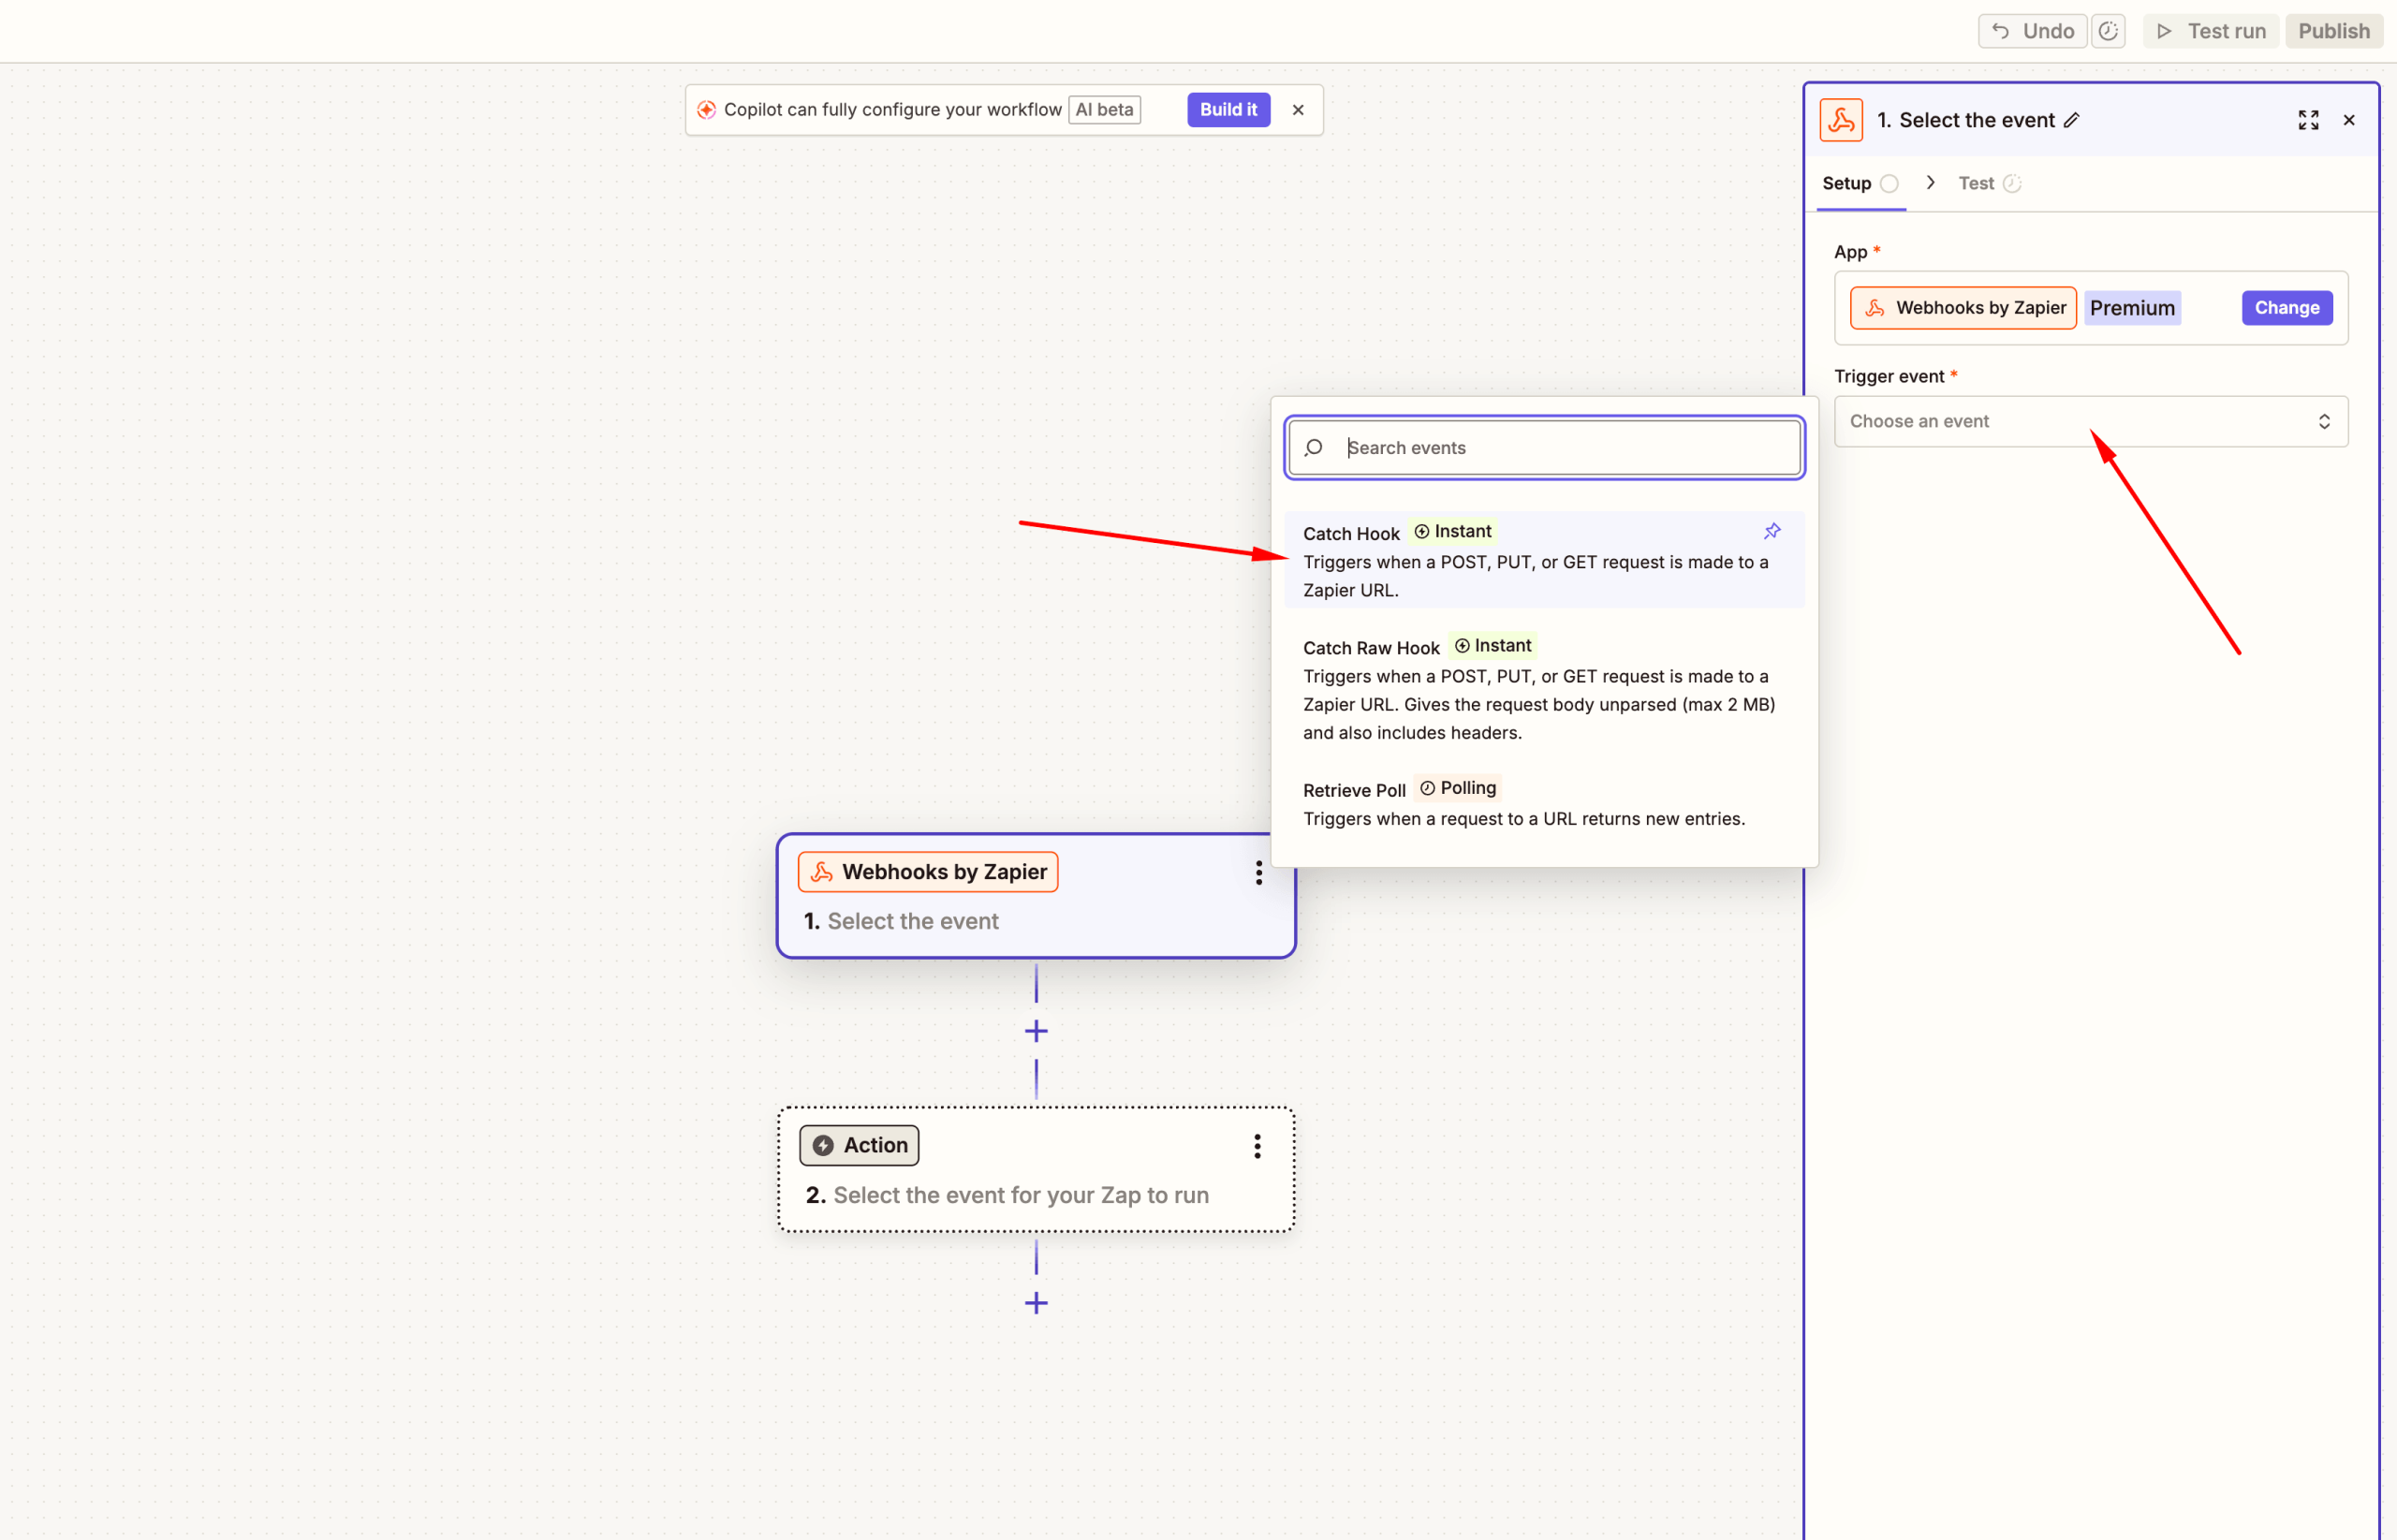
Task: Open Action step three-dot menu
Action: 1257,1146
